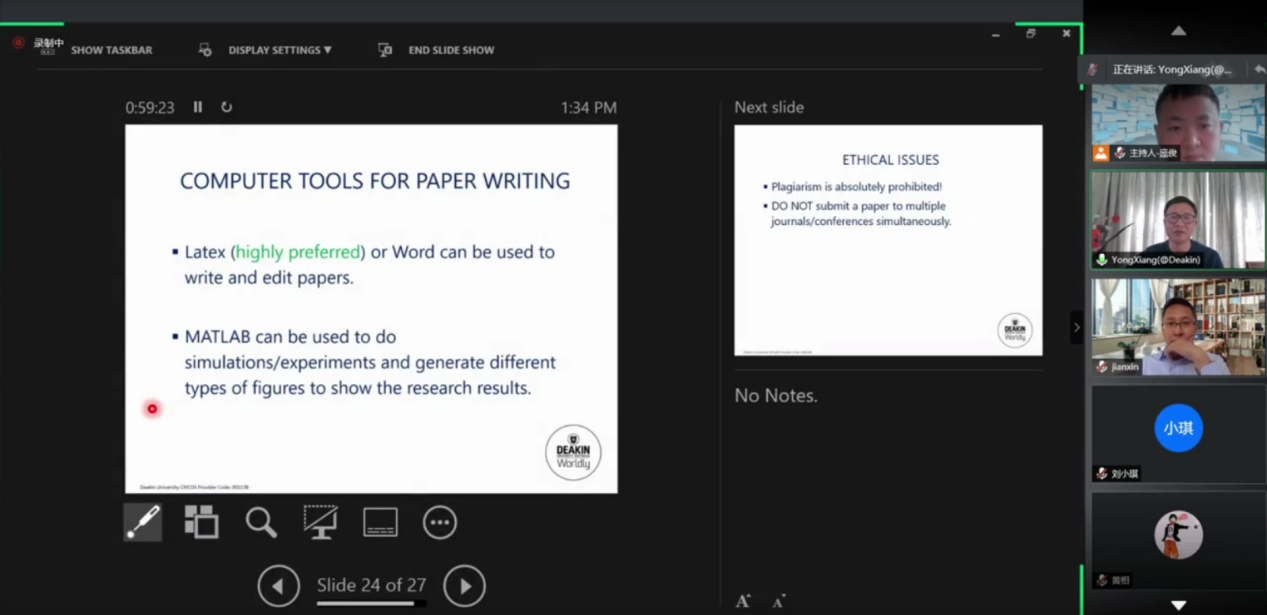Viewport: 1267px width, 615px height.
Task: Make the notes text smaller
Action: (779, 601)
